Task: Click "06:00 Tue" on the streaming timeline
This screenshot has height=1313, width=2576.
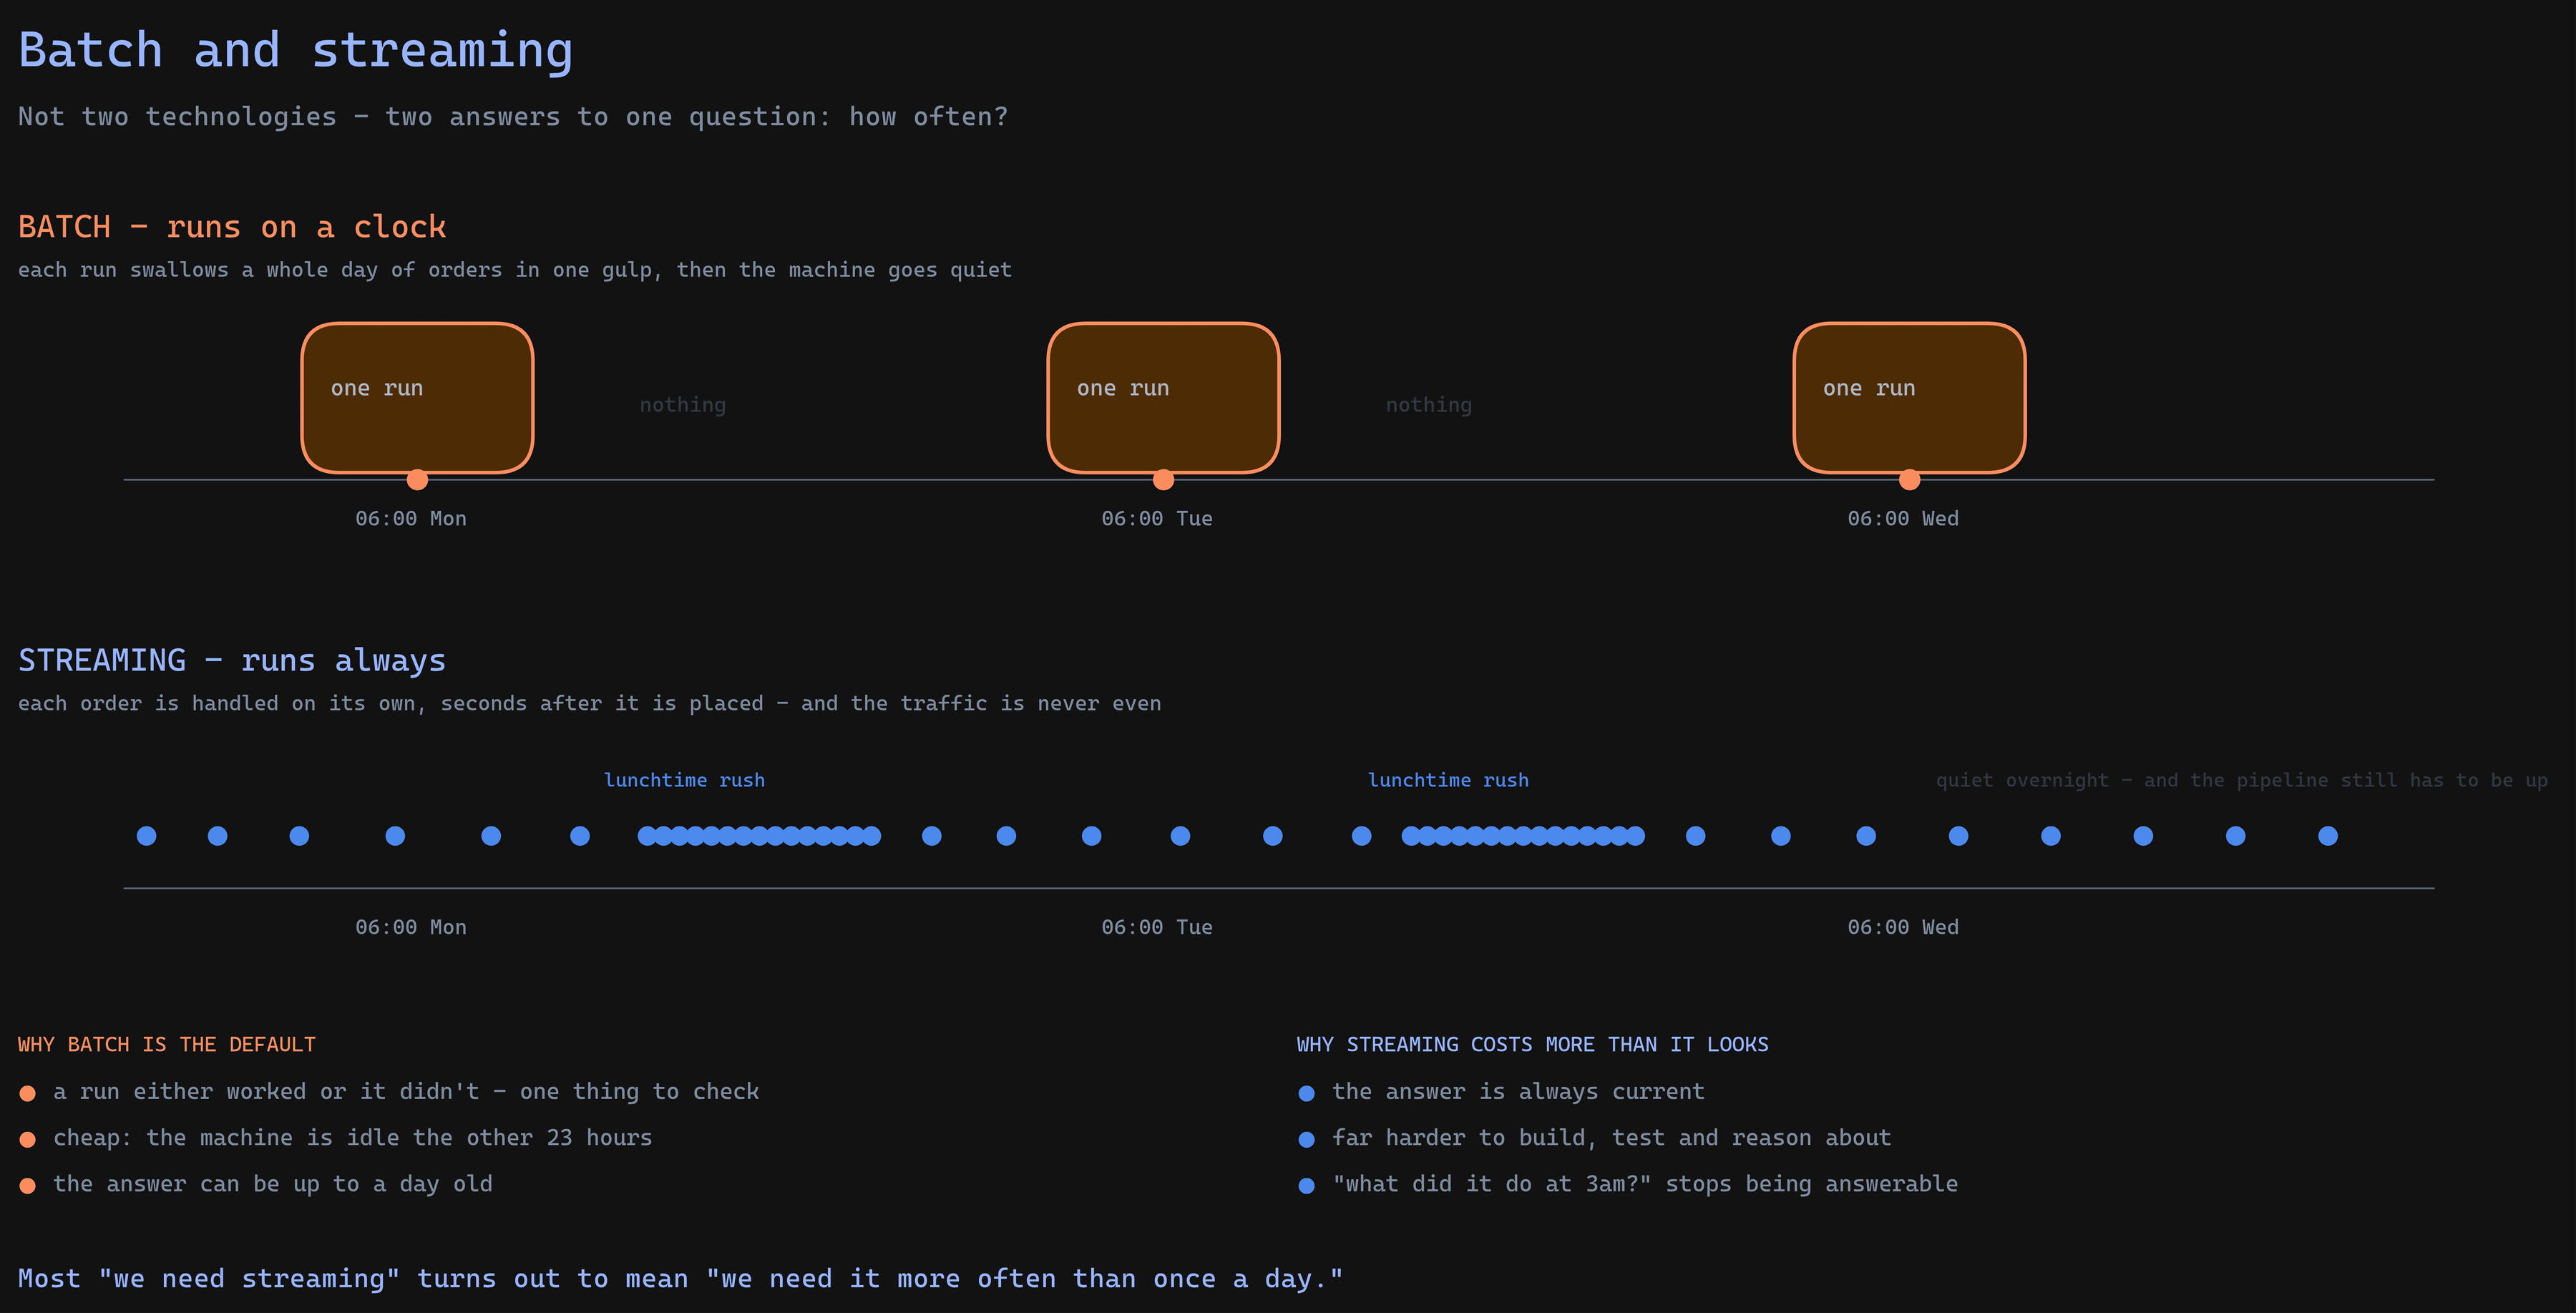Action: (x=1157, y=928)
